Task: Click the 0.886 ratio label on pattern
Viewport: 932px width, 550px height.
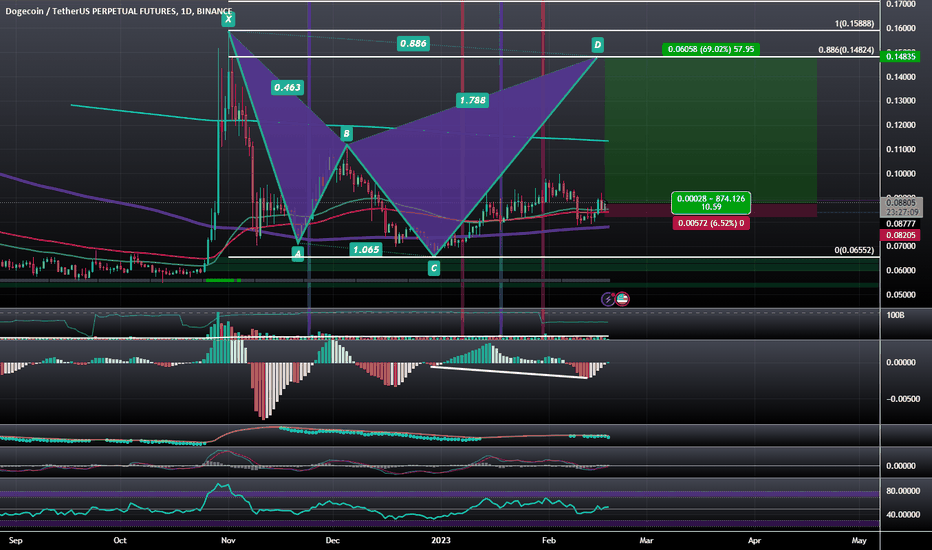Action: click(413, 43)
